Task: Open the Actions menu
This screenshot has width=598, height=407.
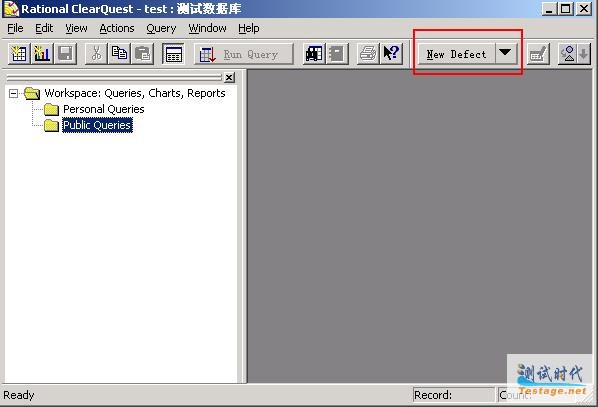Action: pyautogui.click(x=117, y=29)
